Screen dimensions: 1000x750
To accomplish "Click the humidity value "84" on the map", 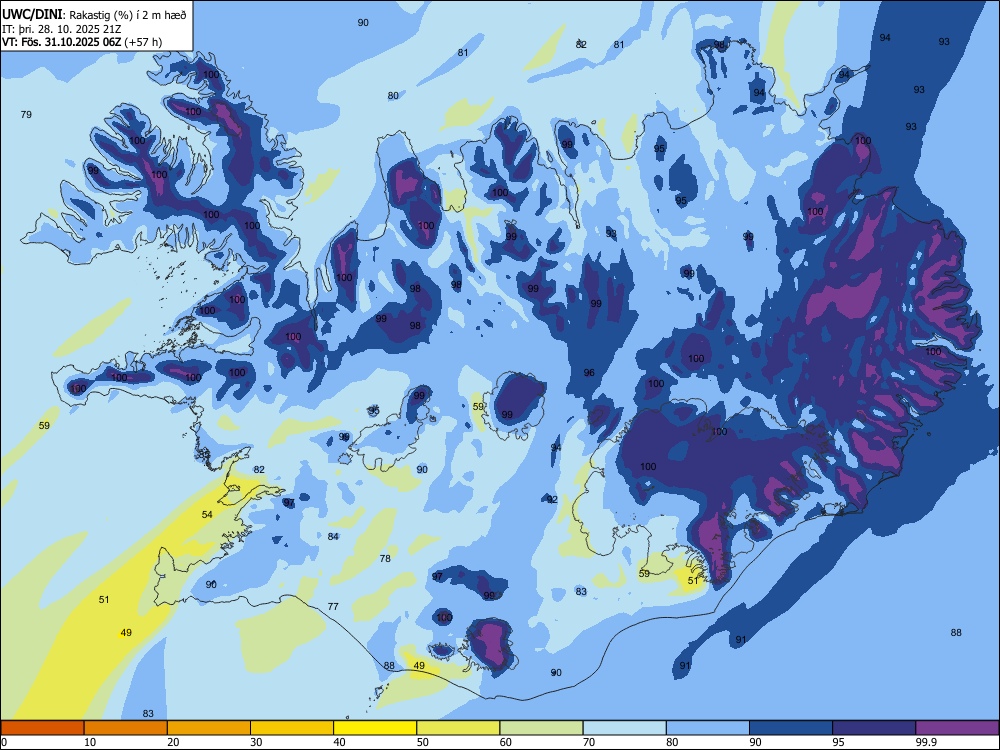I will [333, 536].
